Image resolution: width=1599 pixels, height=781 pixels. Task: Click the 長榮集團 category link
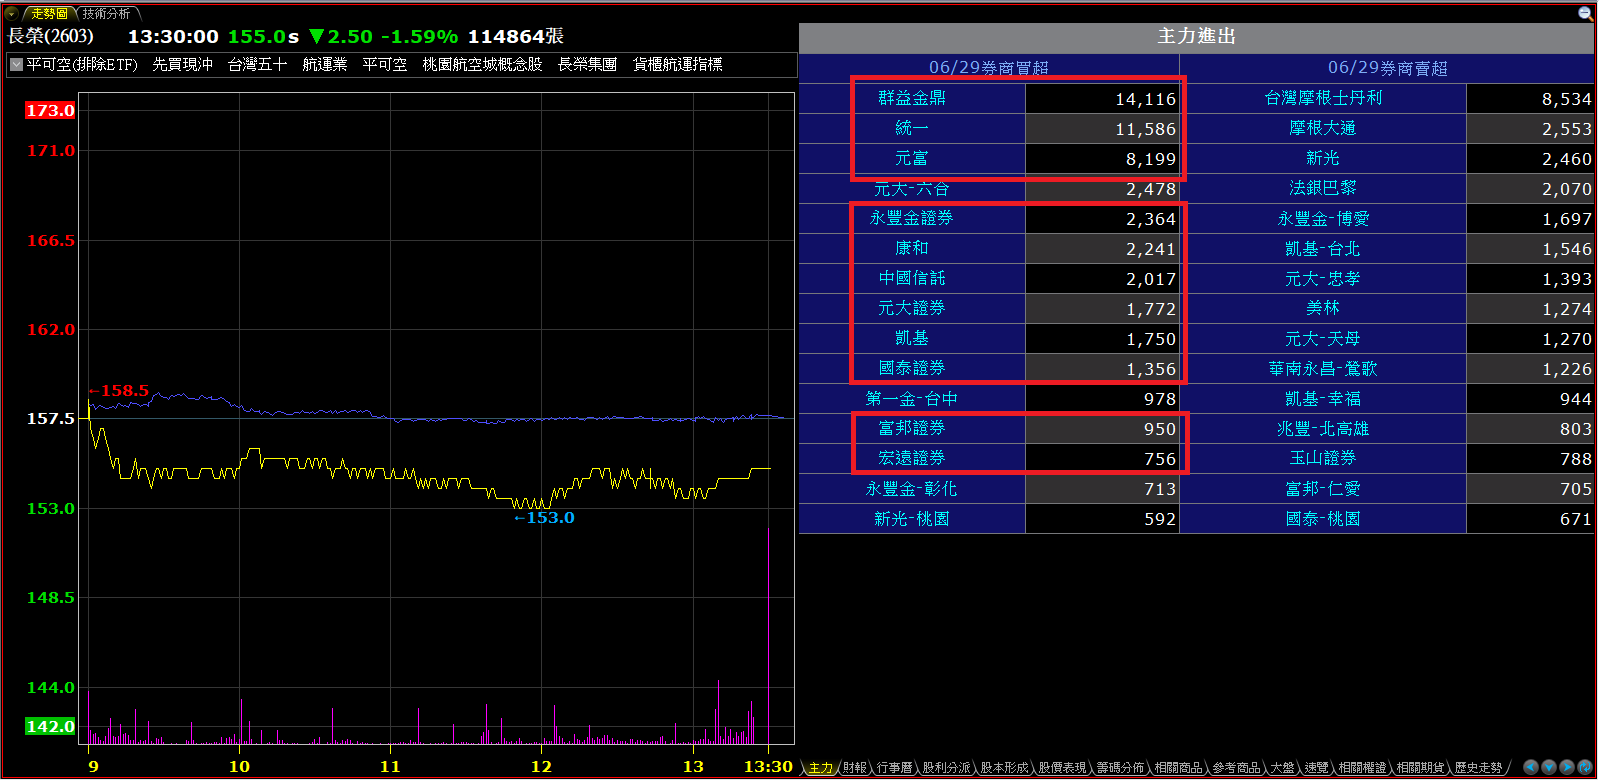(x=587, y=65)
